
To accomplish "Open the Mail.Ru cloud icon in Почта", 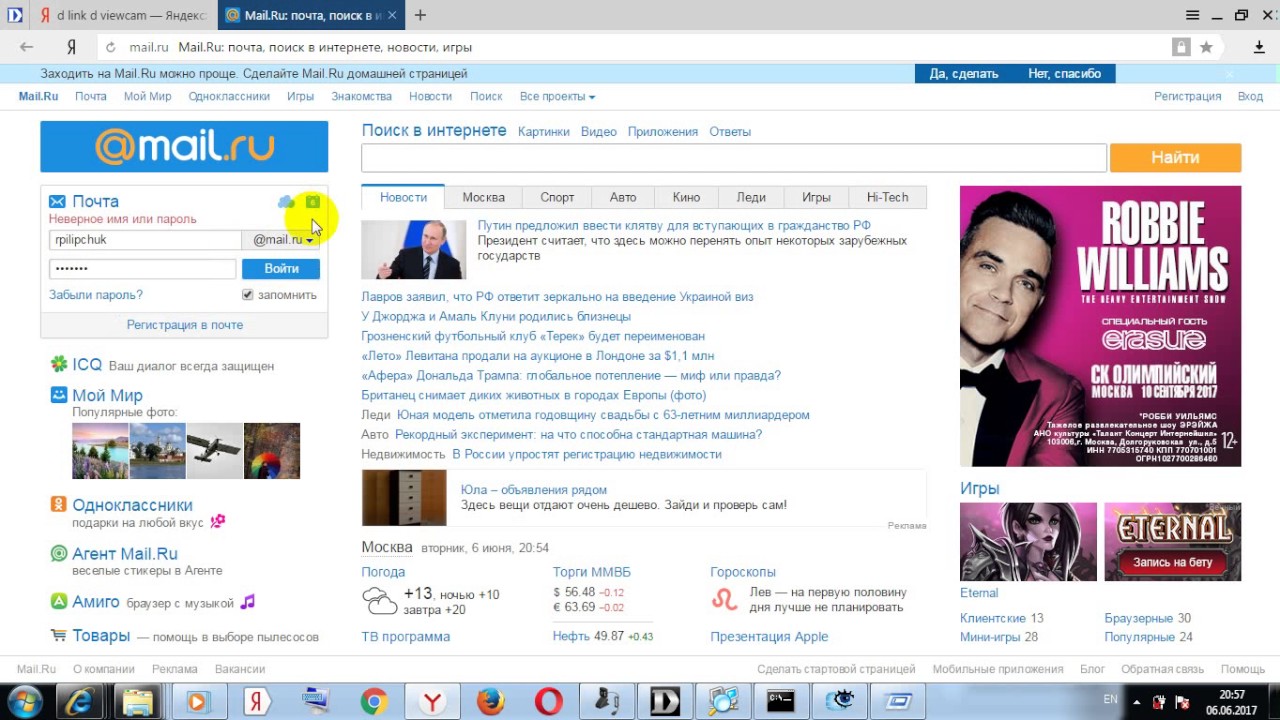I will [x=286, y=202].
